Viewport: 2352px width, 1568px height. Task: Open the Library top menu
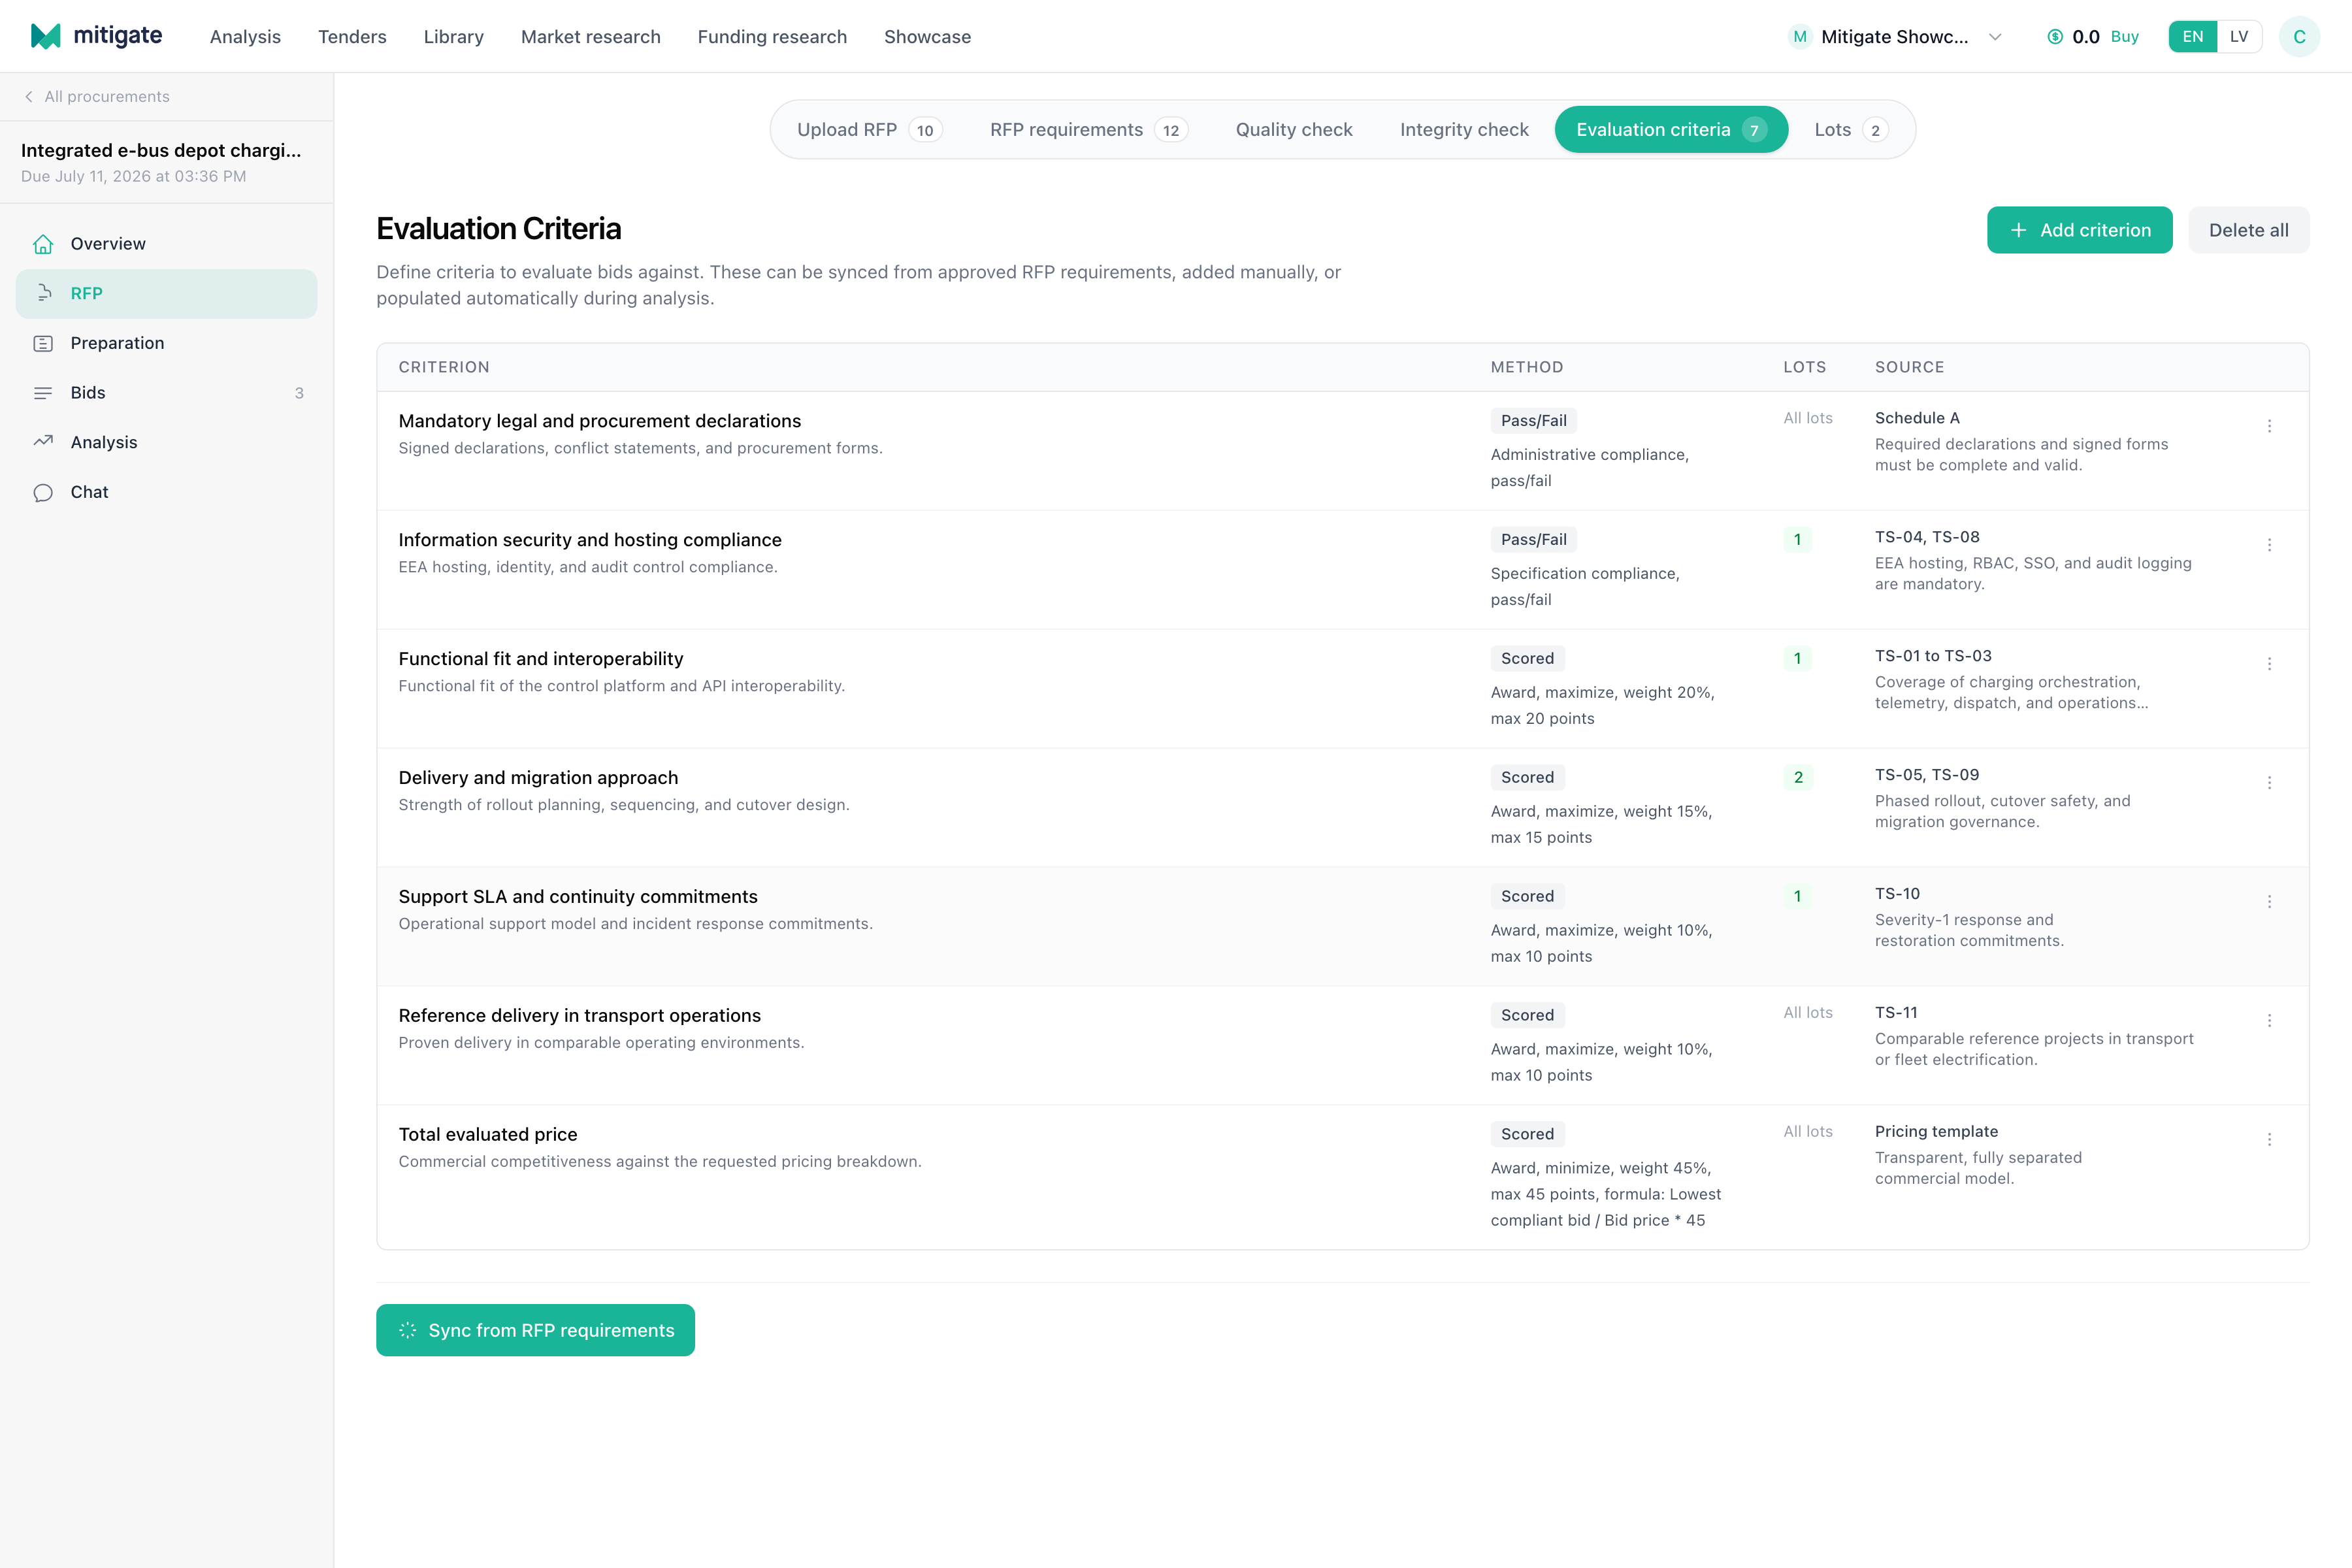[x=453, y=37]
